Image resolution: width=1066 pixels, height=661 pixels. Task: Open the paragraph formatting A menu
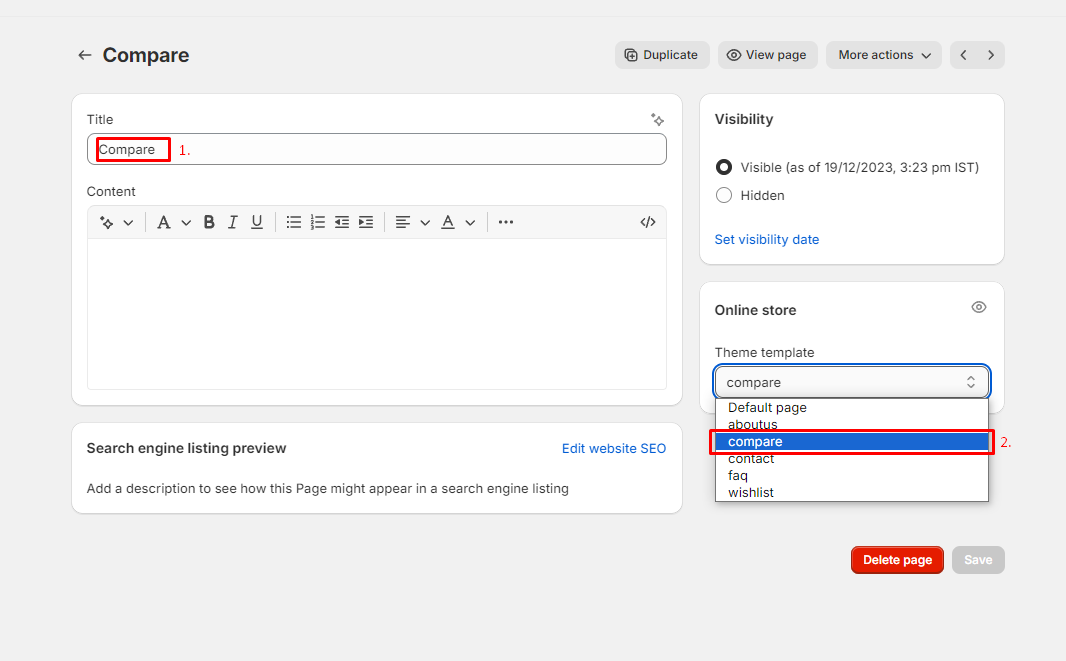[x=164, y=222]
